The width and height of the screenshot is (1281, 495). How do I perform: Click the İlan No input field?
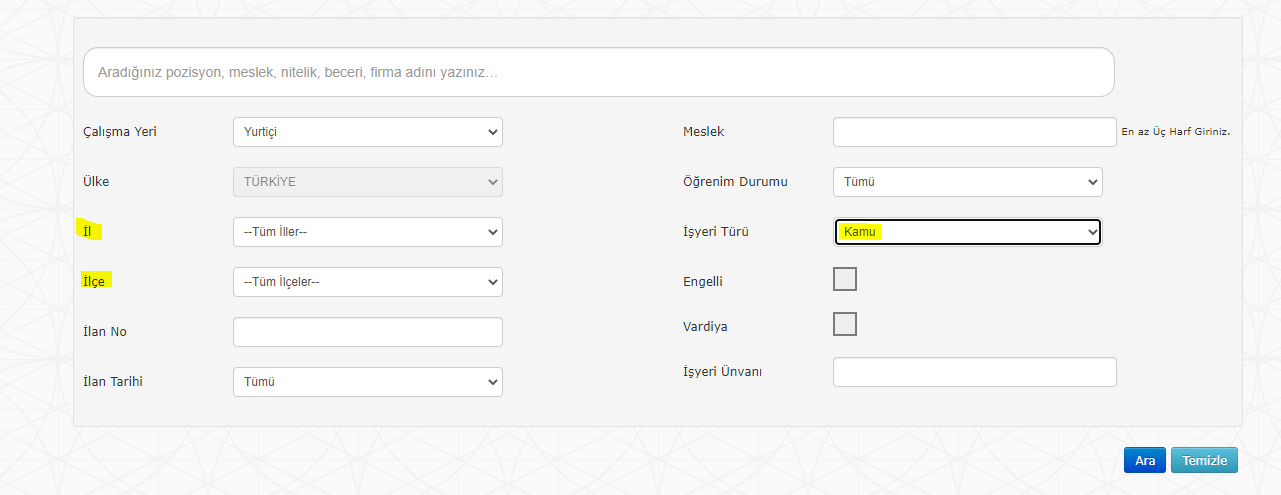click(x=367, y=332)
